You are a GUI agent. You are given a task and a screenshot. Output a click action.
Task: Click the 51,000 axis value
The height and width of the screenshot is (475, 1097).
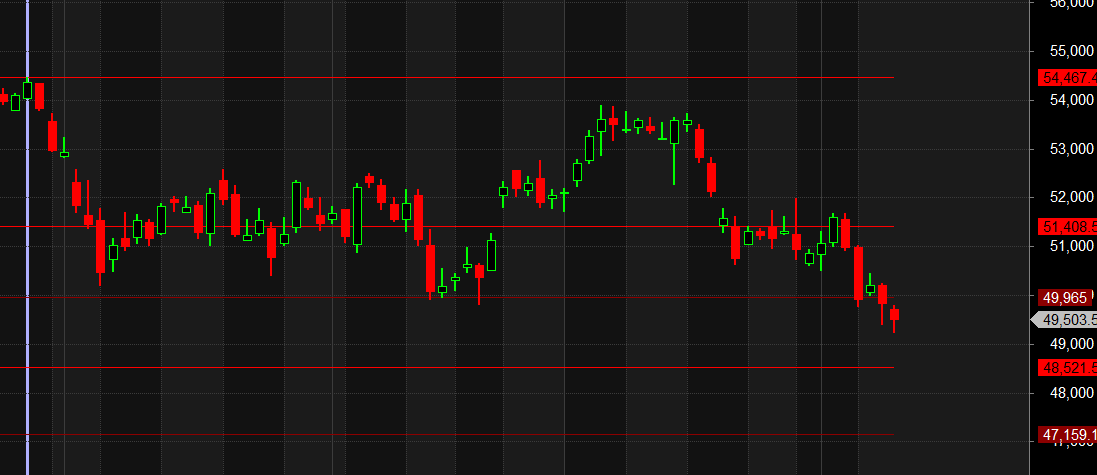pos(1070,246)
